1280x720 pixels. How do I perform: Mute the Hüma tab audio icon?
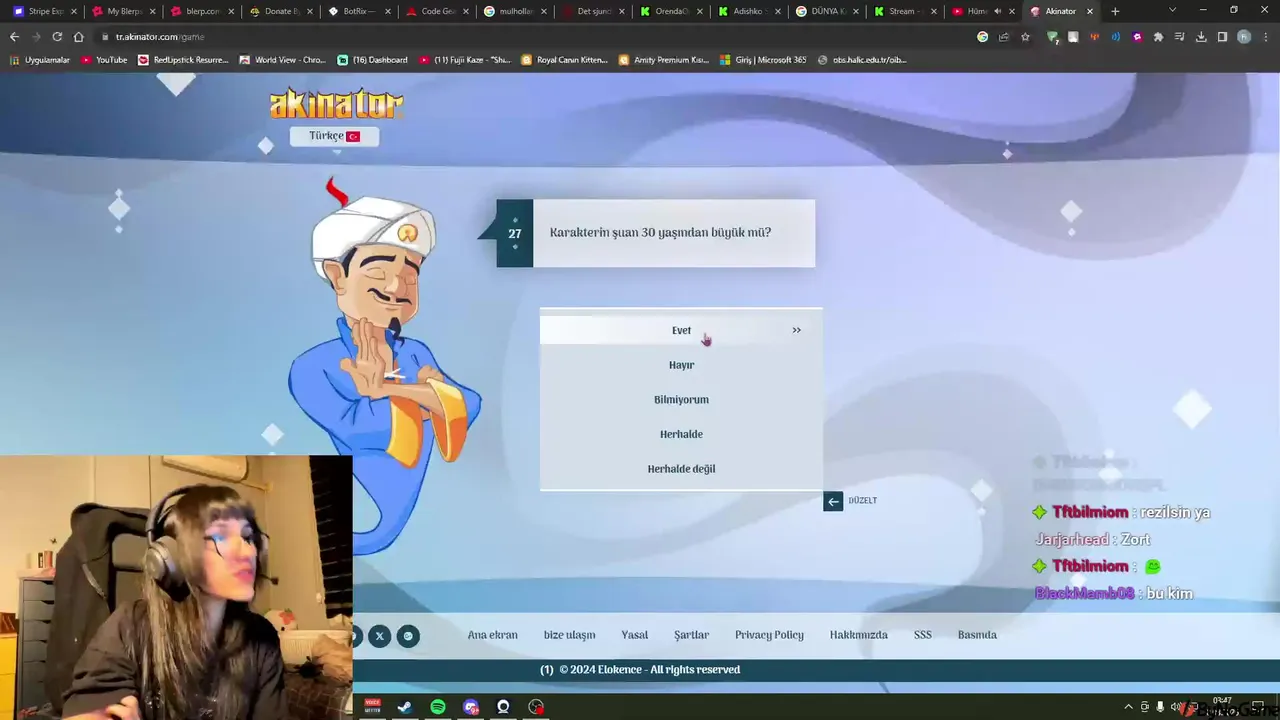(x=997, y=11)
